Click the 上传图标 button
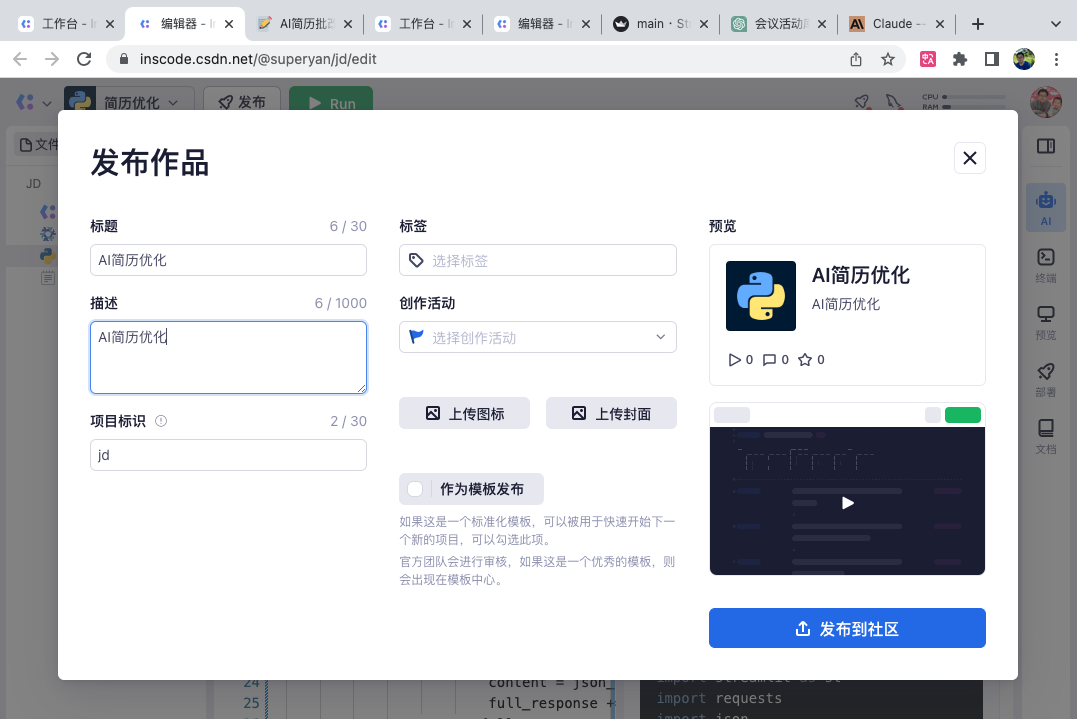 coord(464,413)
